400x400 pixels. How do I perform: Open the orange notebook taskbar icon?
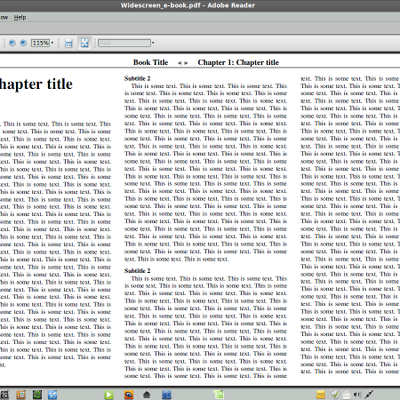click(21, 395)
